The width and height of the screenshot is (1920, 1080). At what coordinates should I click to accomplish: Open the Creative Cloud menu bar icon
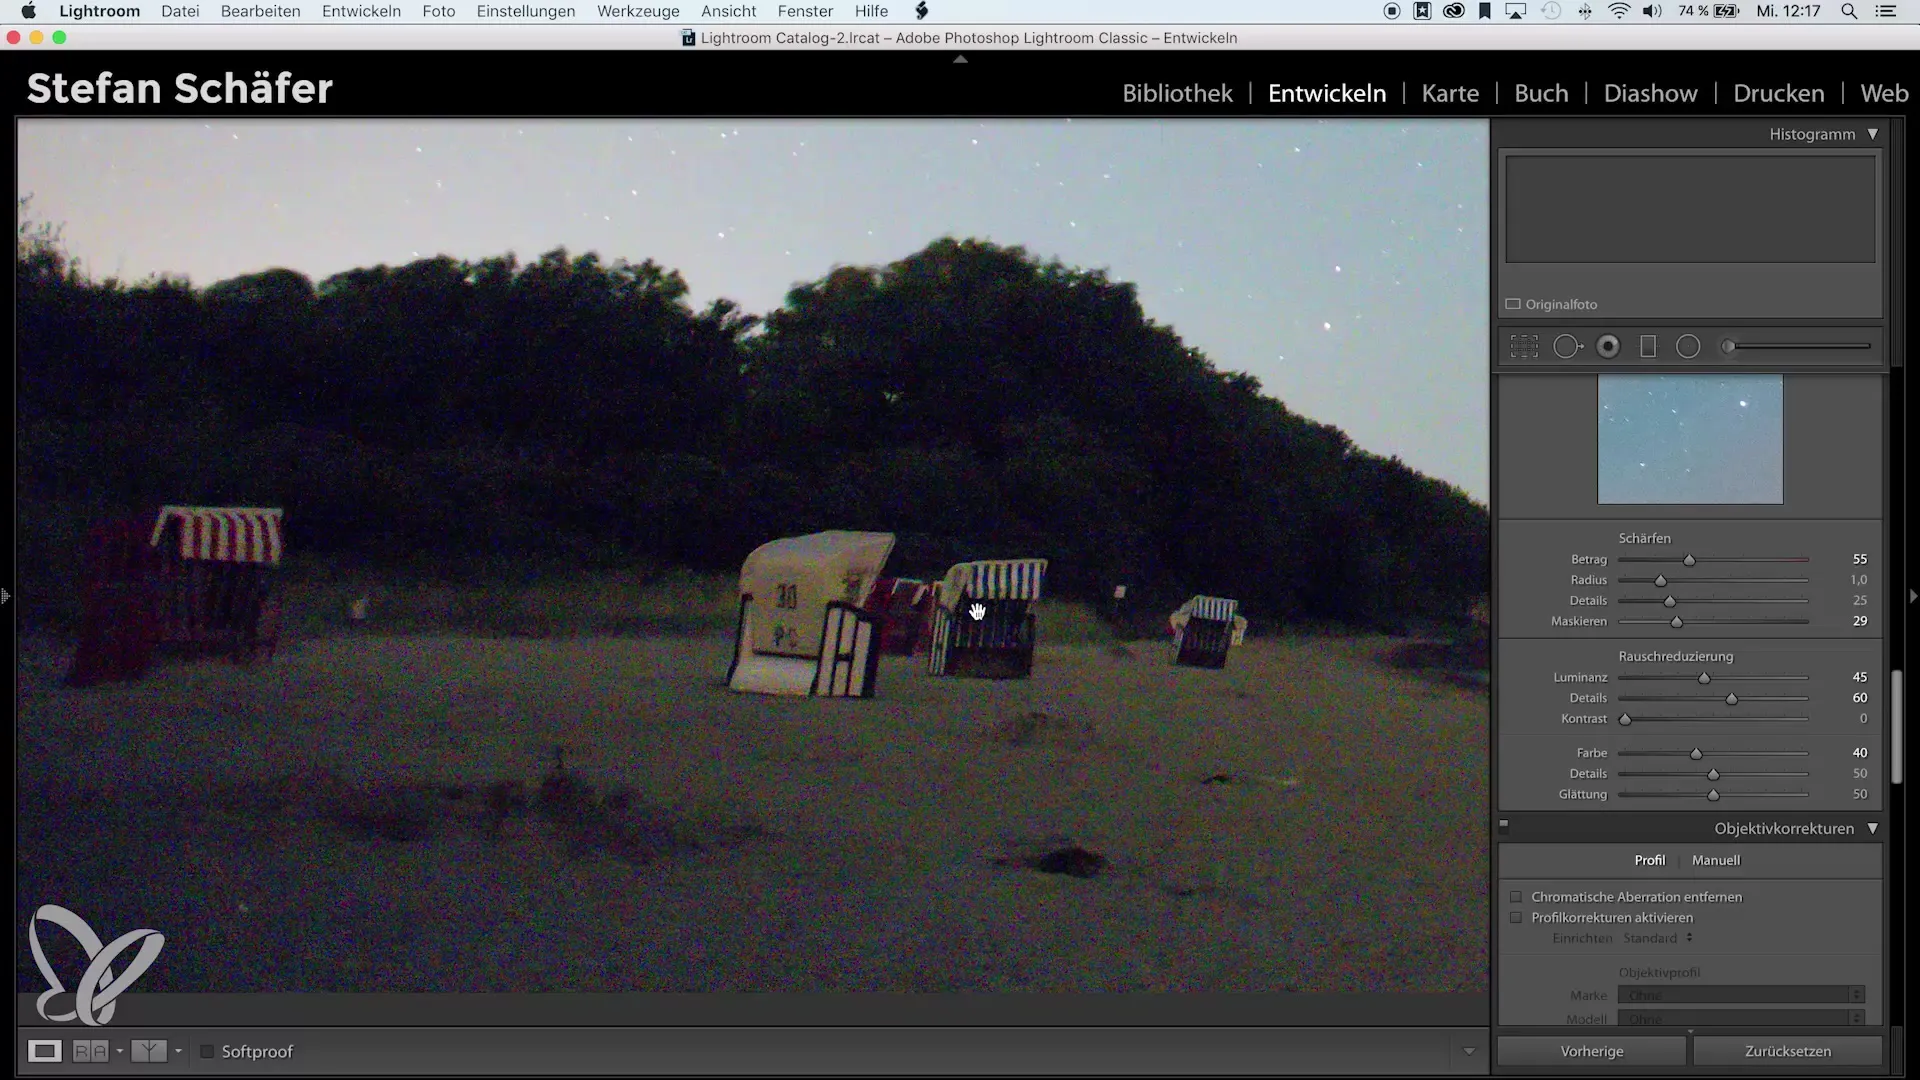pos(1454,11)
